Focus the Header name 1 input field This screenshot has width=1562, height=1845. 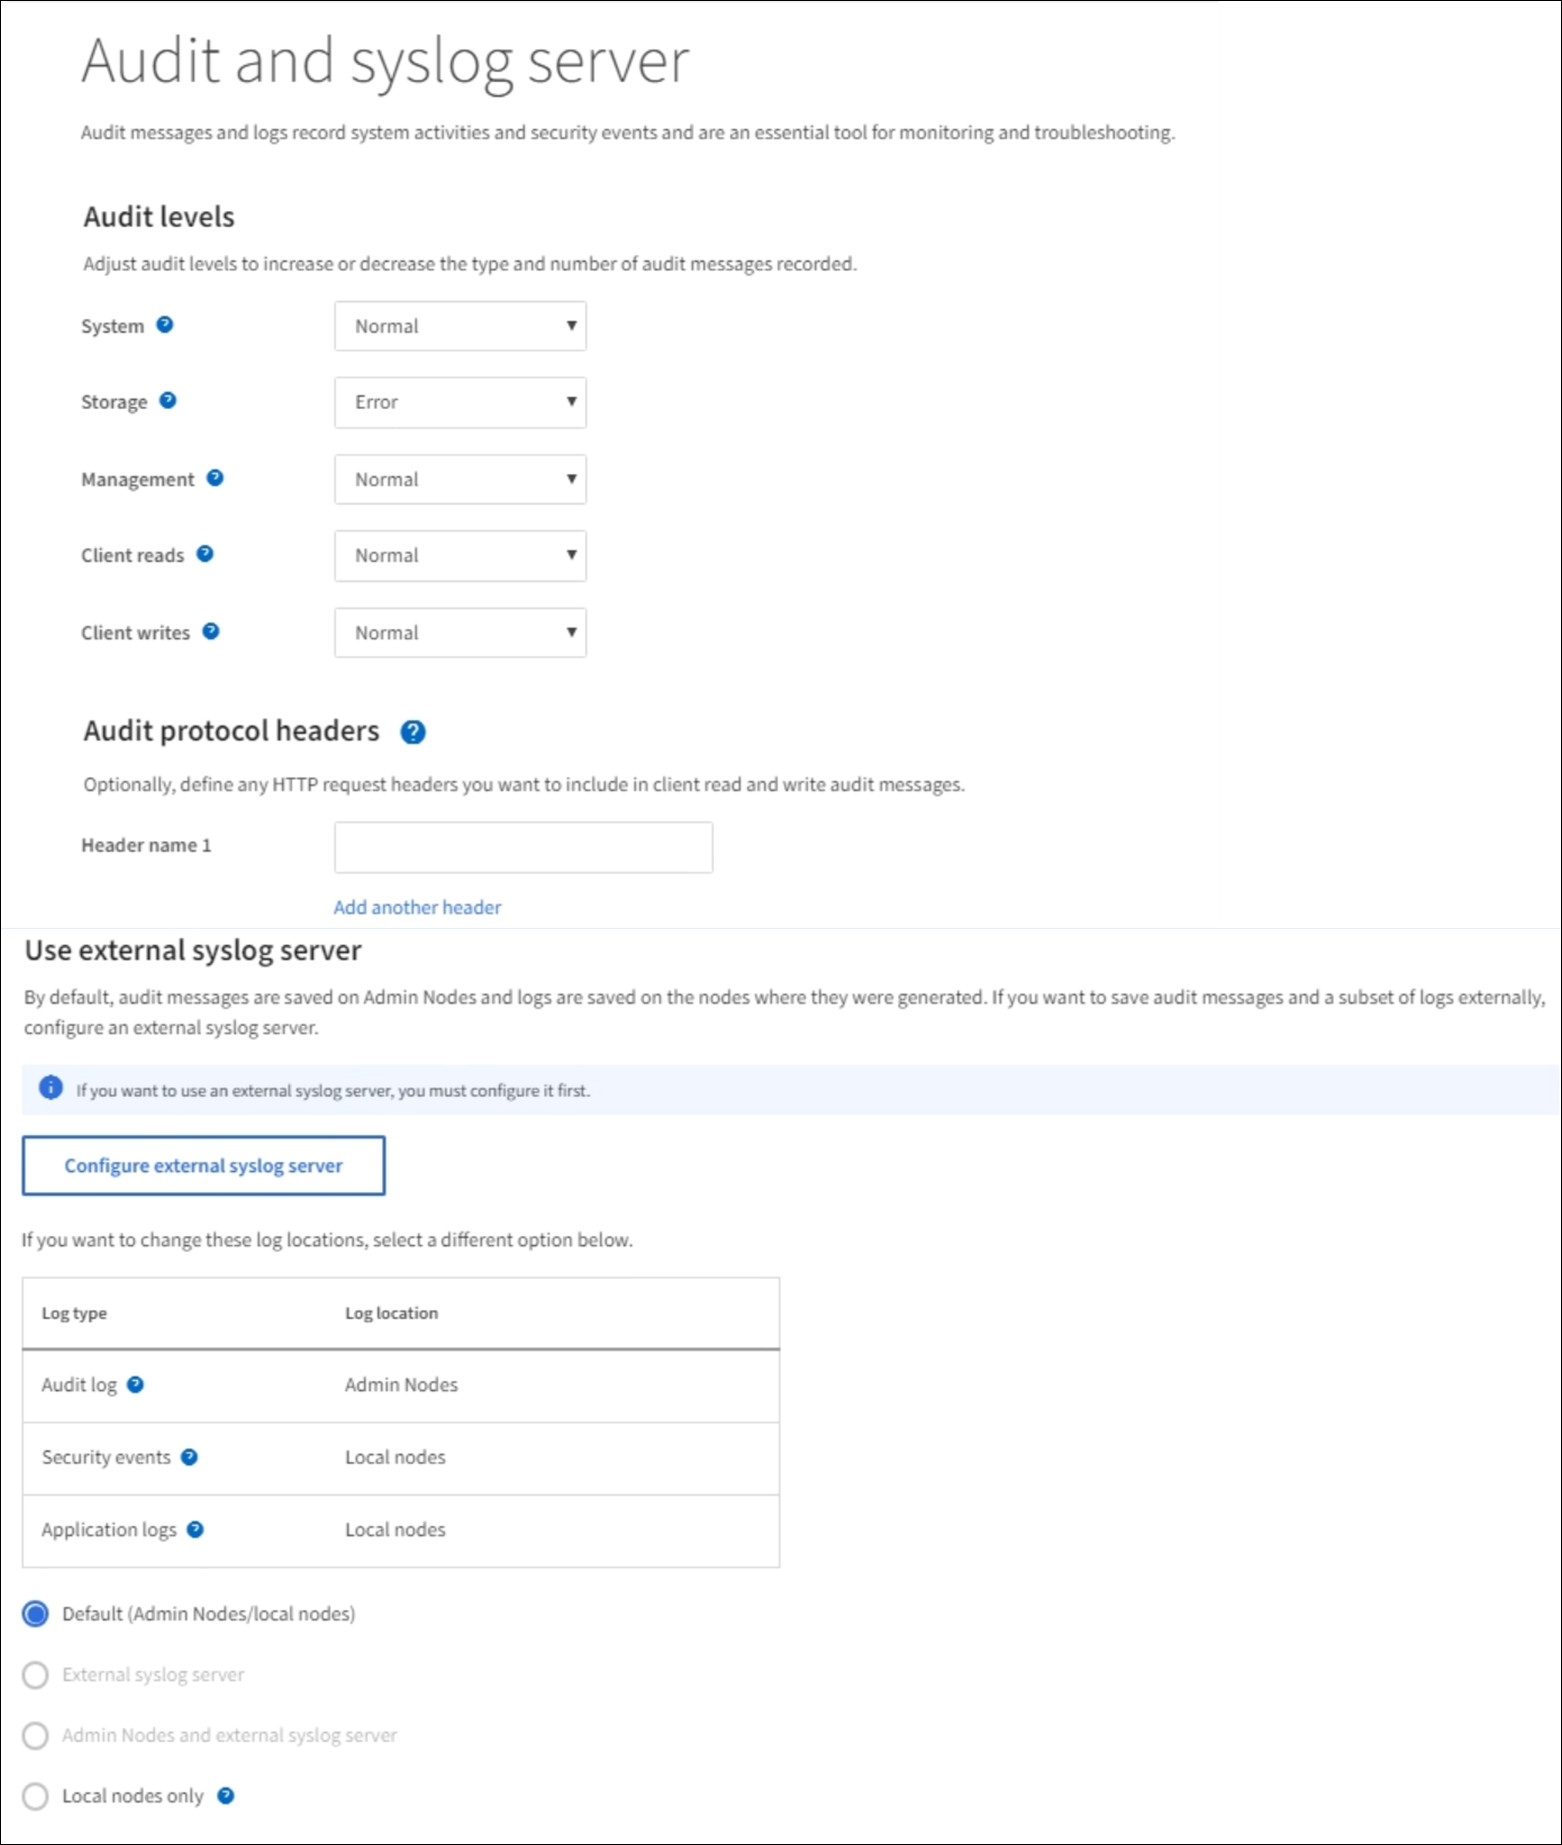[x=523, y=847]
